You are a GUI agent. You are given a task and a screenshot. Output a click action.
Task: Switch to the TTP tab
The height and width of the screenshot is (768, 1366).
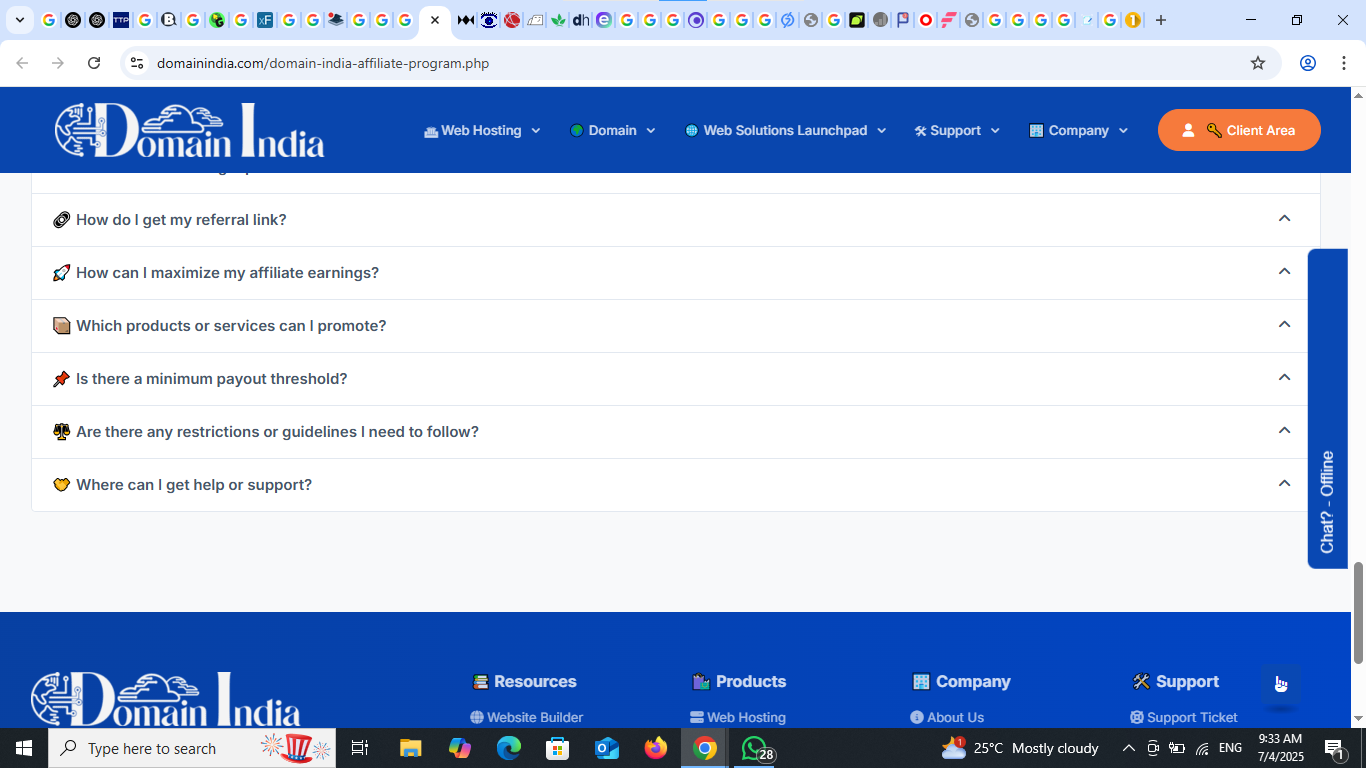[120, 20]
